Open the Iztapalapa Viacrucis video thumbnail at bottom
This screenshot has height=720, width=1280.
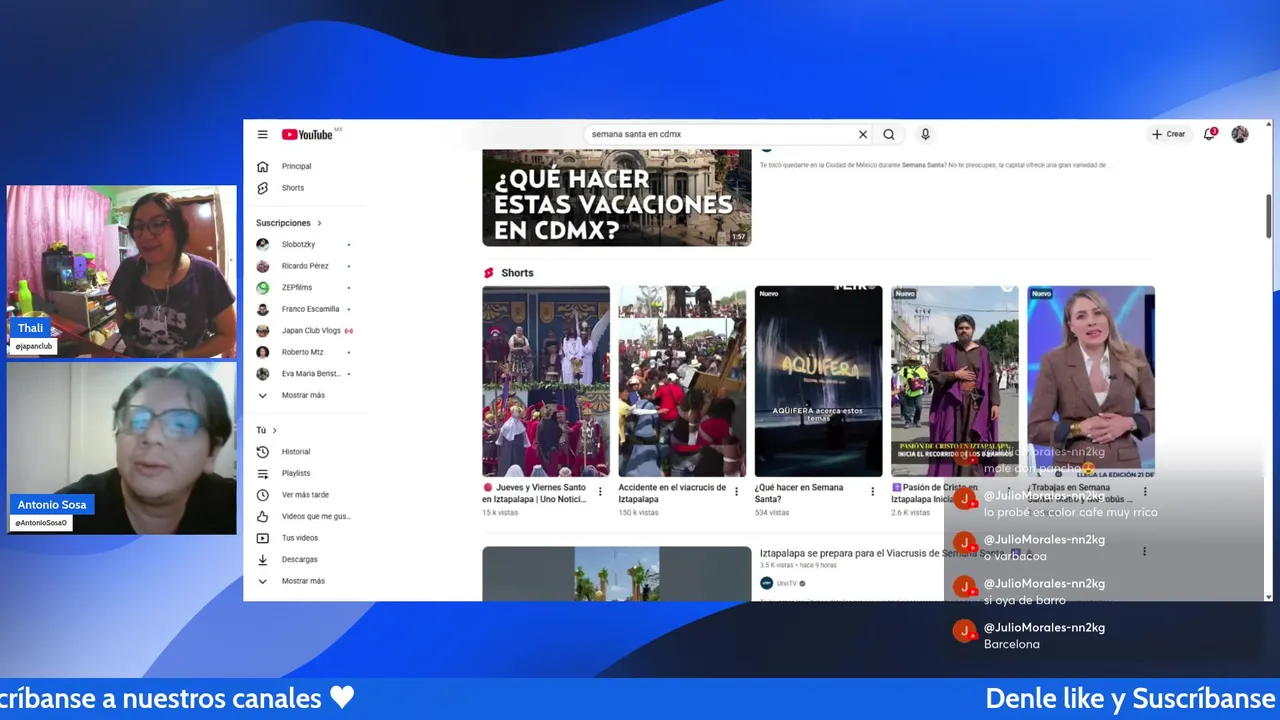tap(616, 574)
